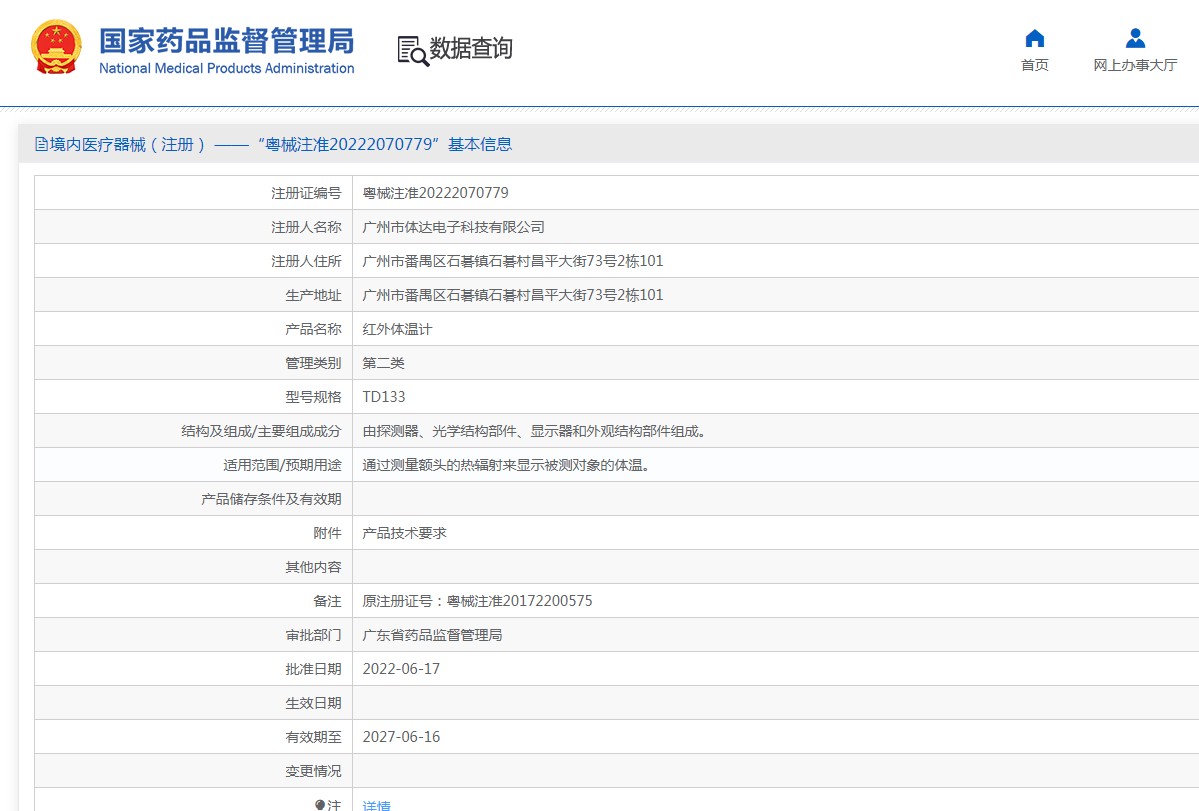Click the 通过测量额头的热辐射 intended use text
Image resolution: width=1199 pixels, height=811 pixels.
click(x=509, y=465)
